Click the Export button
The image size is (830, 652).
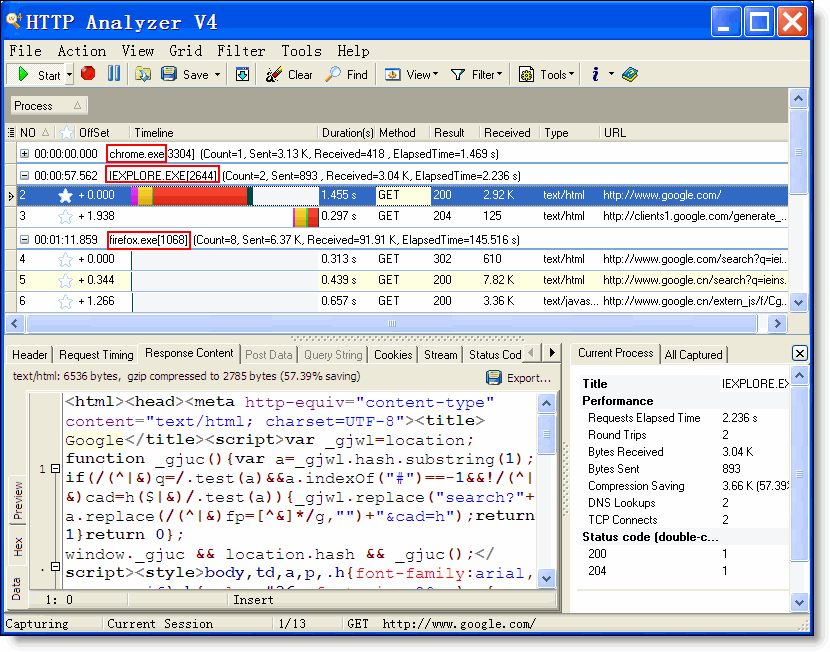[x=519, y=378]
